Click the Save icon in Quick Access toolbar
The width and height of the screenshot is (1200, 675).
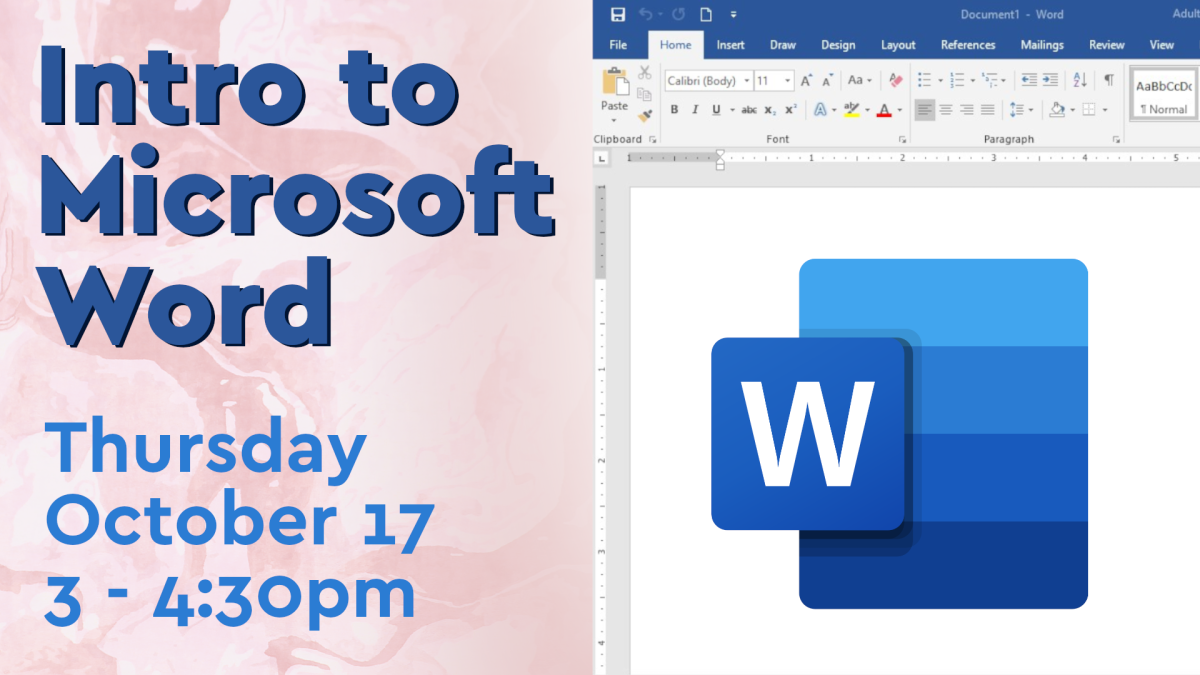coord(618,14)
